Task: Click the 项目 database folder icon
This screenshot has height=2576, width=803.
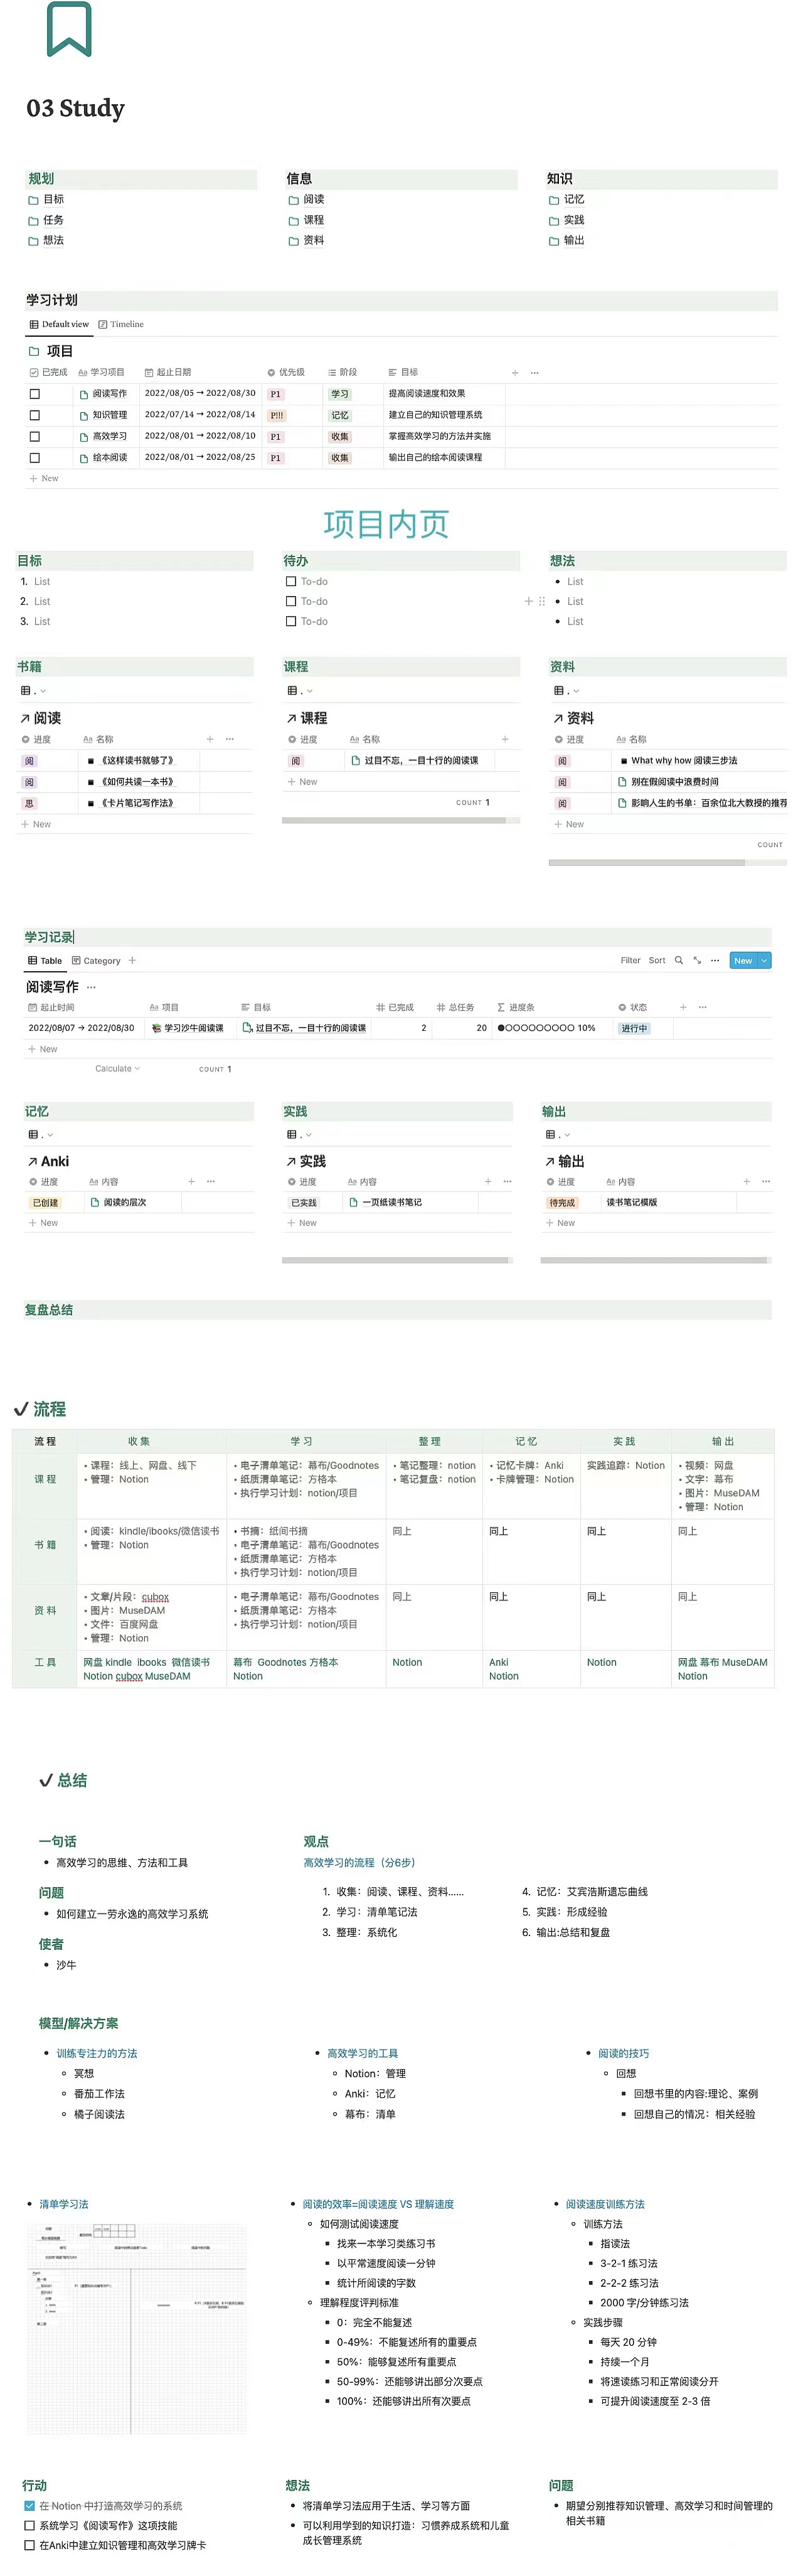Action: tap(34, 351)
